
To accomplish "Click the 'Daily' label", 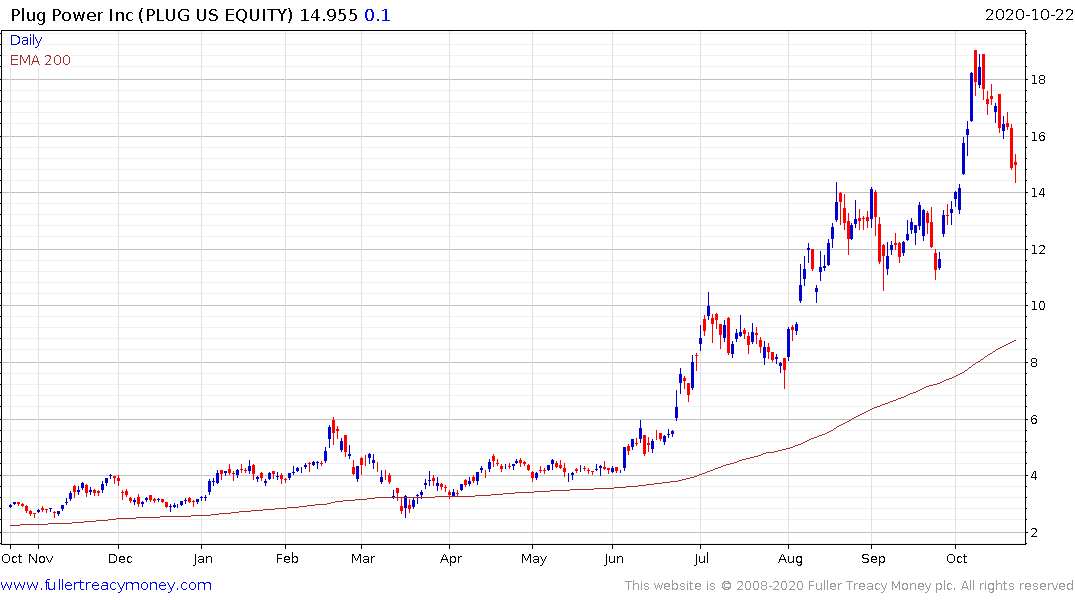I will tap(26, 40).
